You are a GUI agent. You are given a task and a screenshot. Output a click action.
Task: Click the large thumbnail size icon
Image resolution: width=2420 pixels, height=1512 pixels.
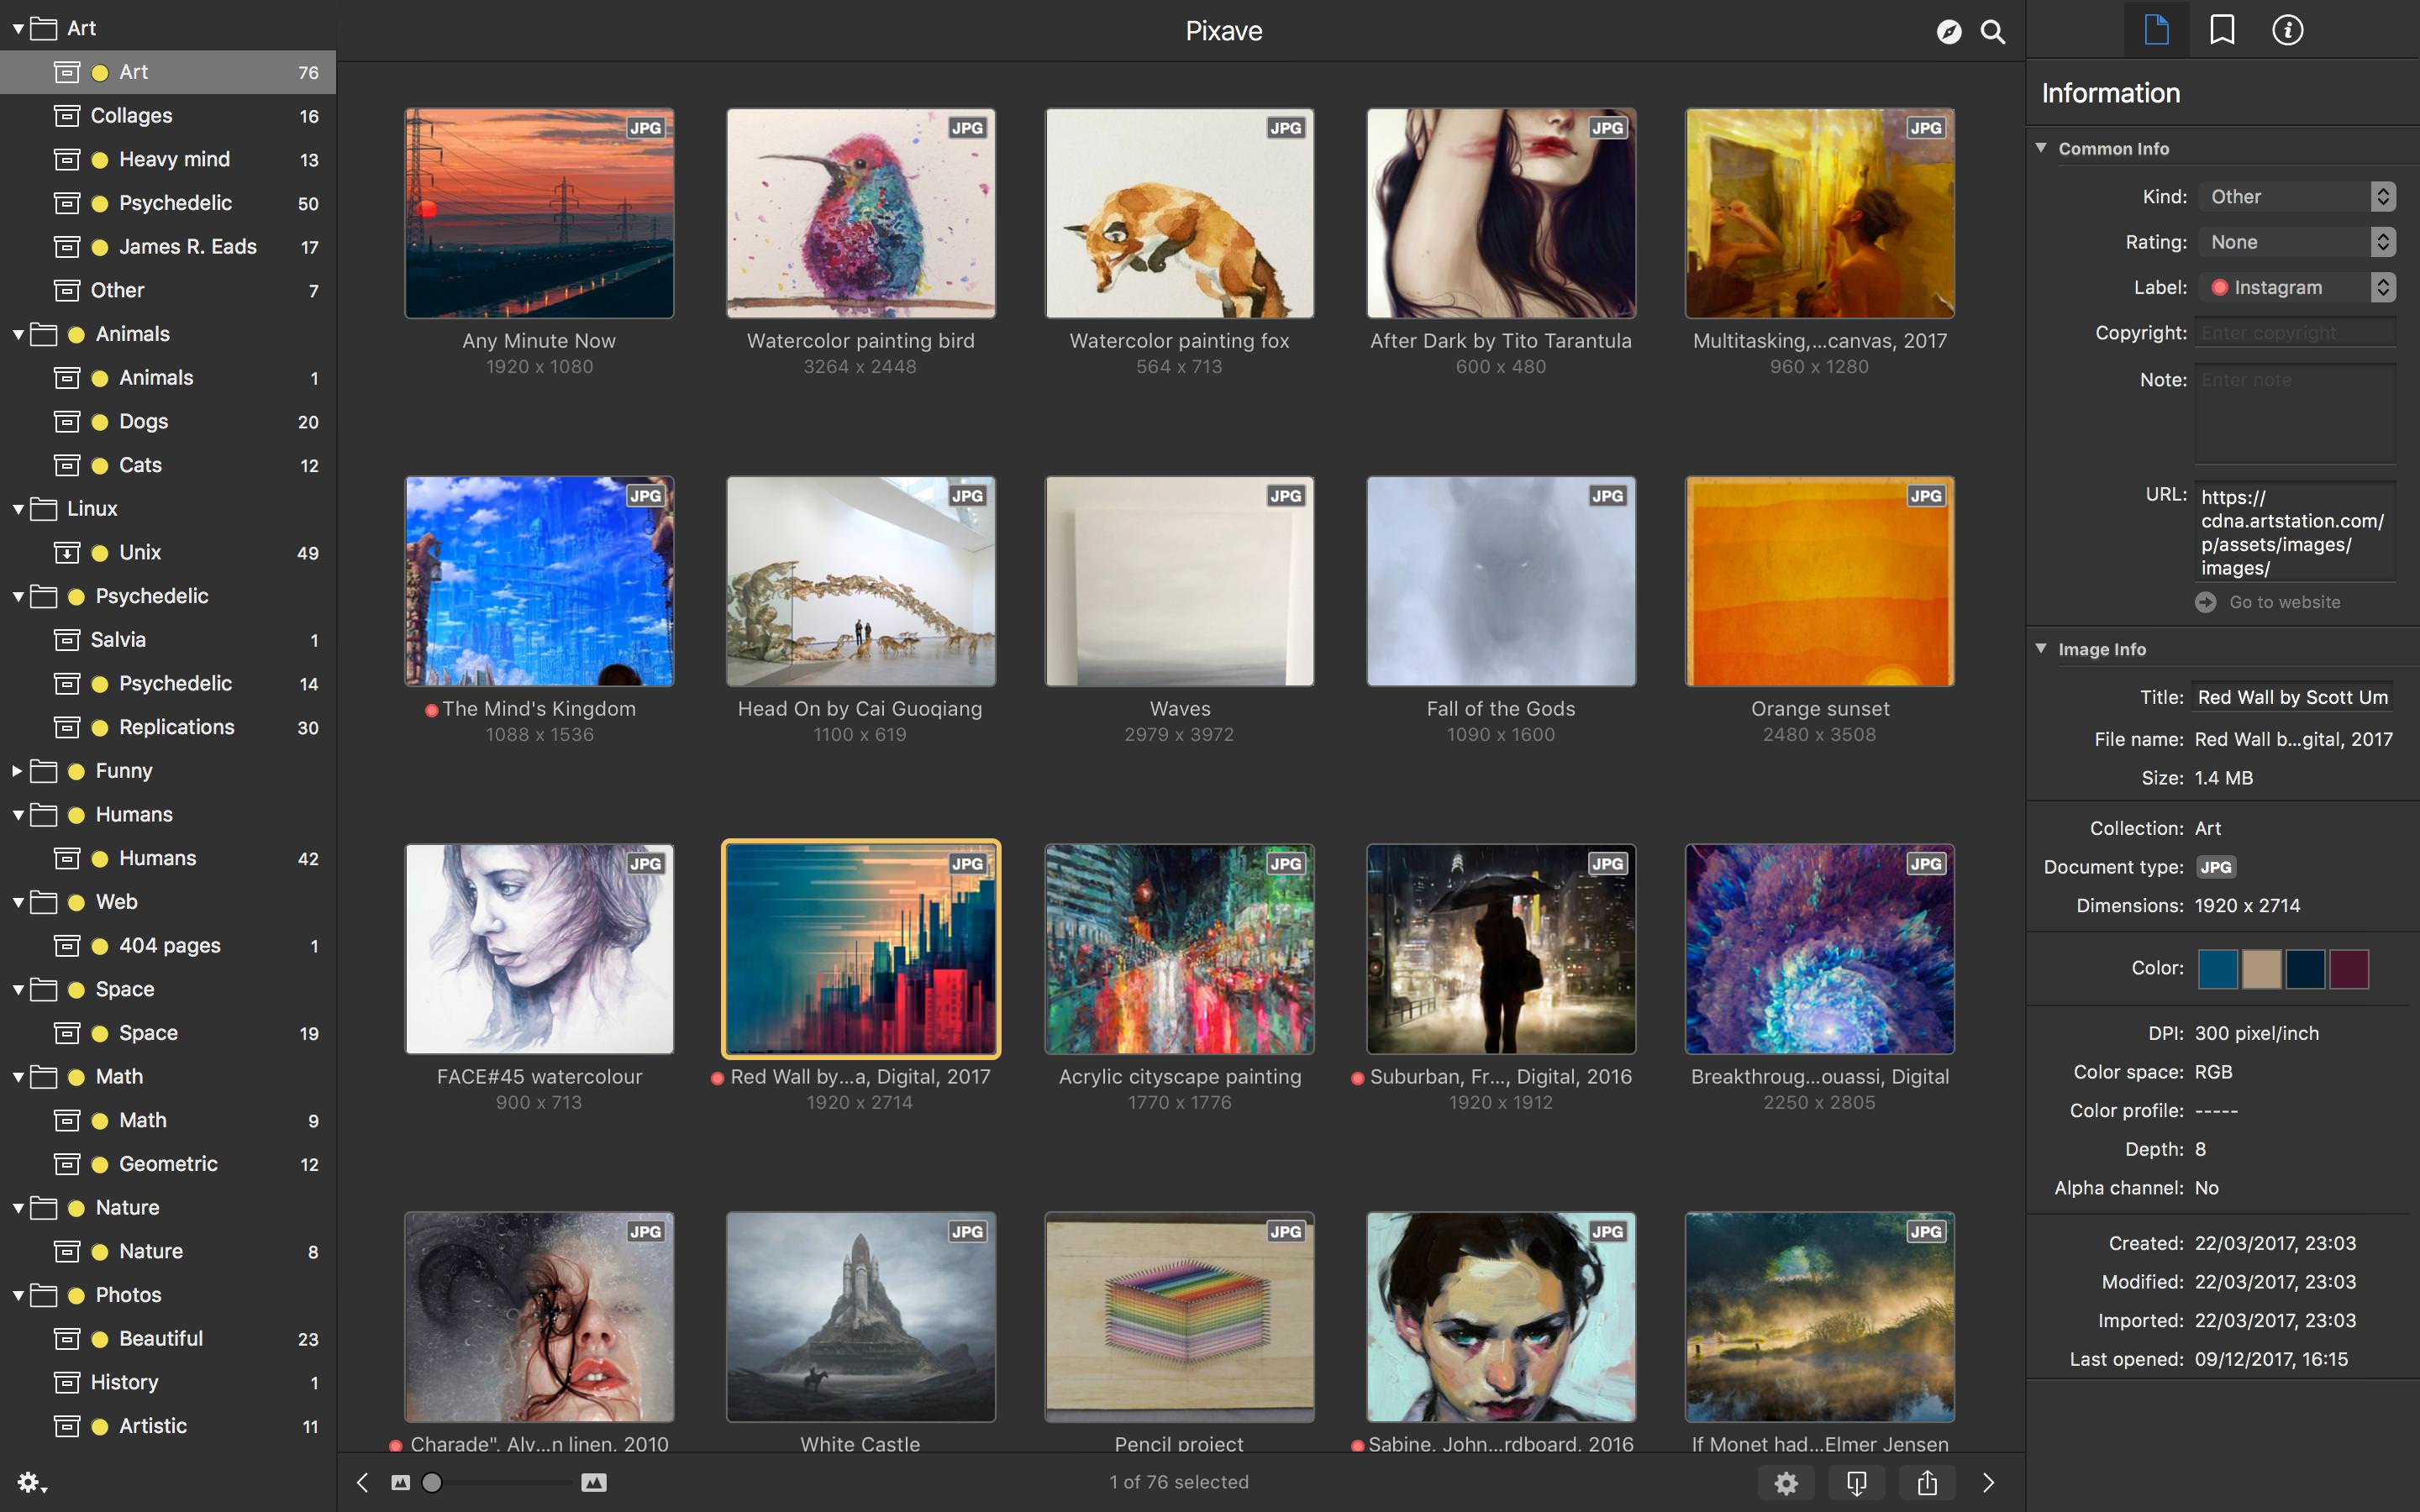click(594, 1482)
